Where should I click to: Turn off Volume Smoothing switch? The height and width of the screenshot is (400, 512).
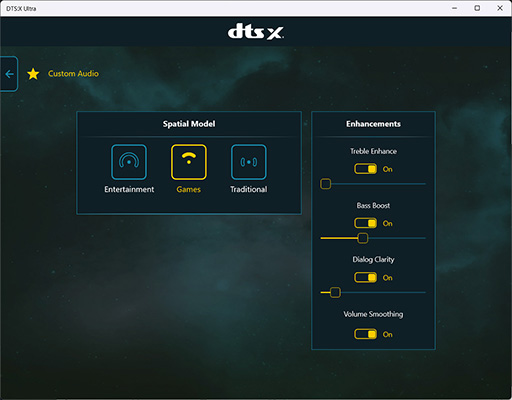click(x=365, y=334)
